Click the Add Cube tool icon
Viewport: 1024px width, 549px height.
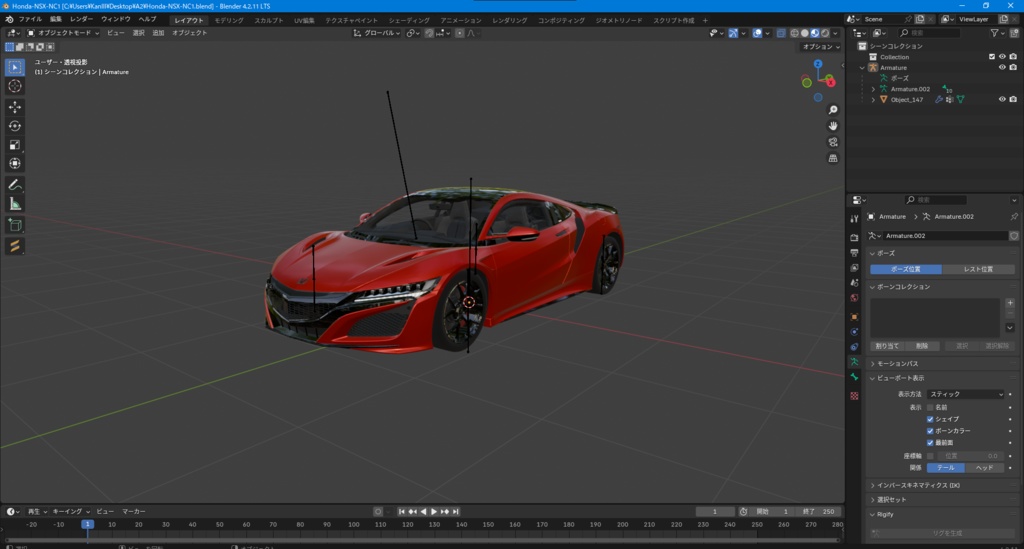[15, 224]
